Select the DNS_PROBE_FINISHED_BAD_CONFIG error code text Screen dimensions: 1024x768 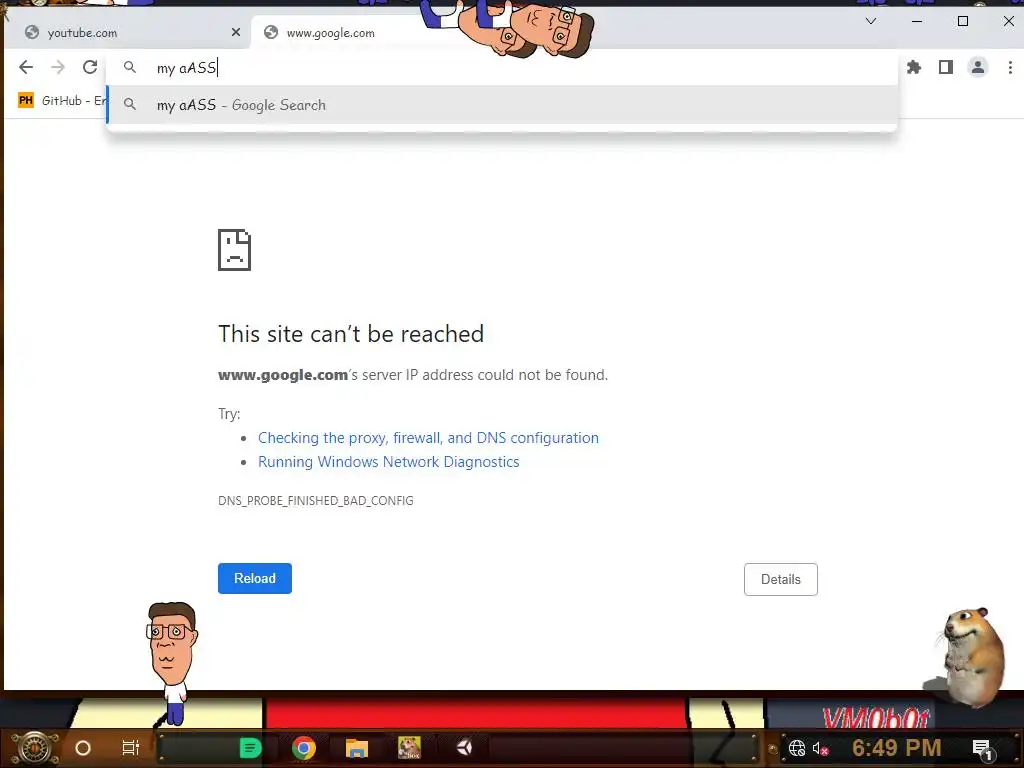[315, 501]
